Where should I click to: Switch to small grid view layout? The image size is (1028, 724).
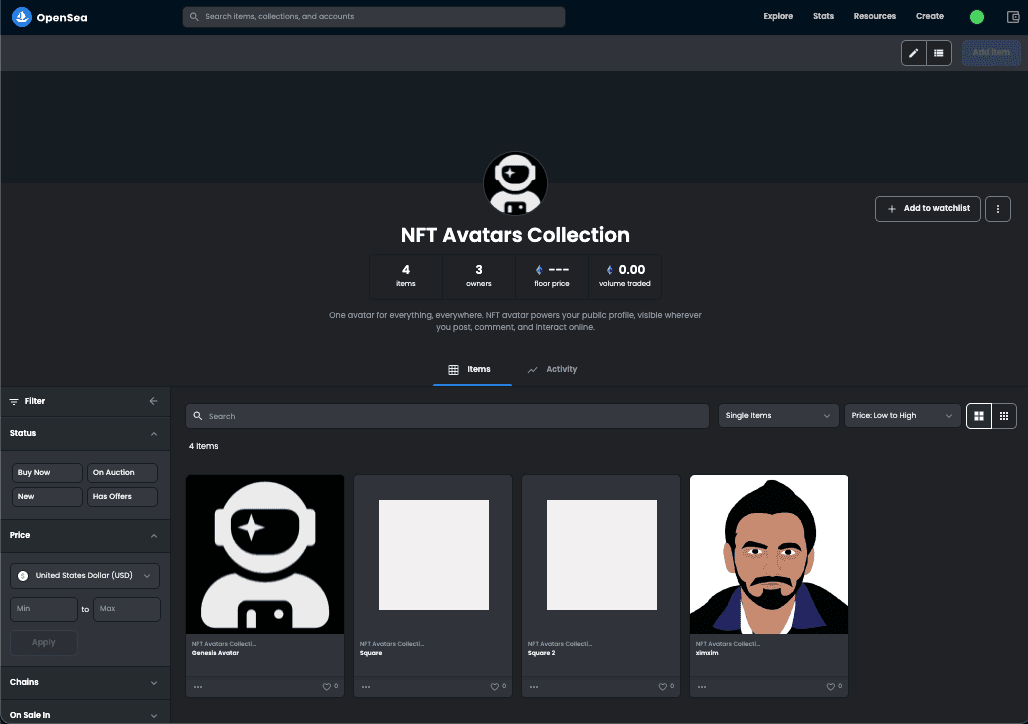point(1004,415)
